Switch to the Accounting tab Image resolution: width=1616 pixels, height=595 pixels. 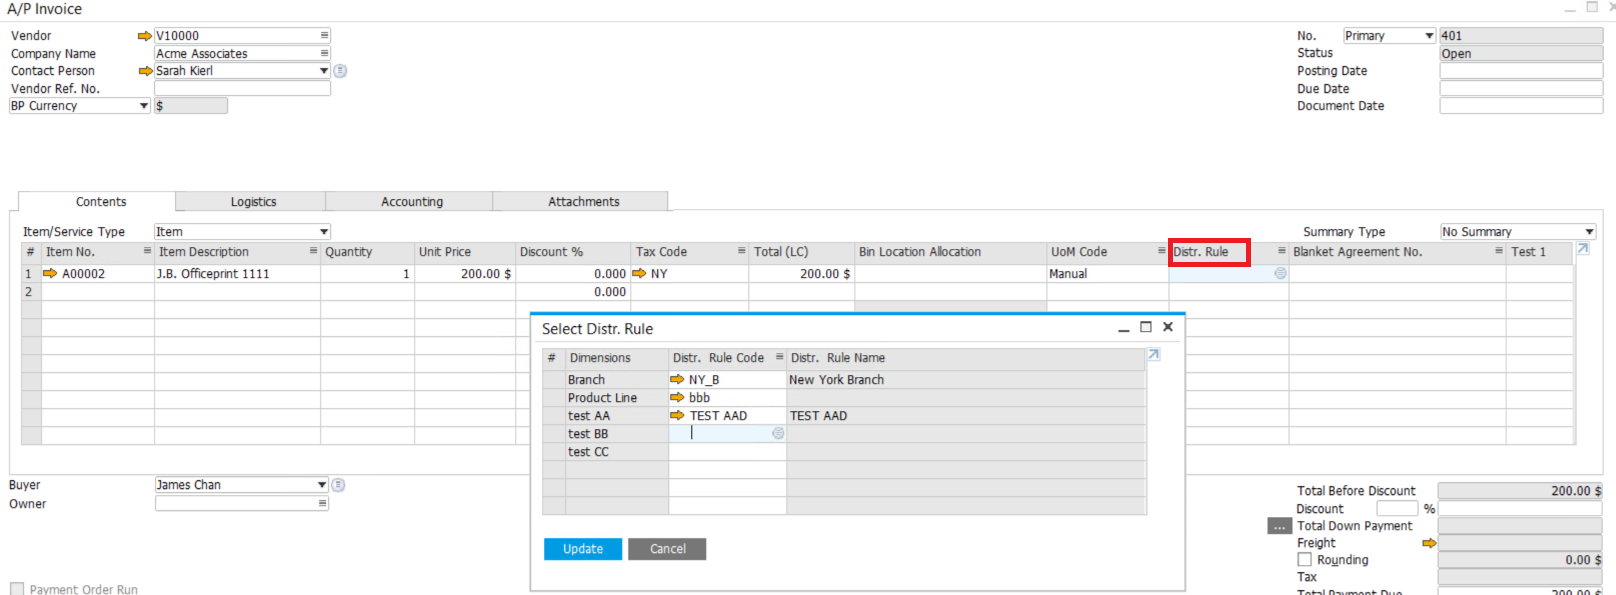pos(411,202)
